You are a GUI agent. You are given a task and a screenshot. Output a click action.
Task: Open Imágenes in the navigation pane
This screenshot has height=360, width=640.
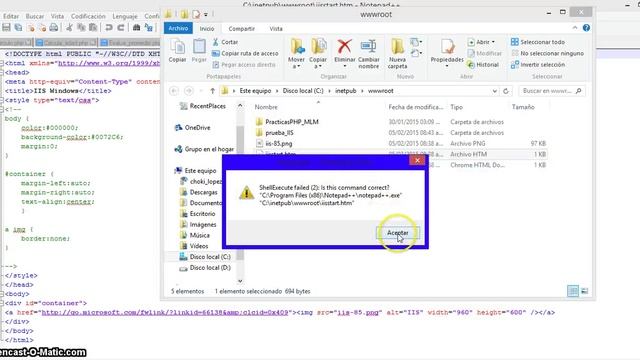click(x=203, y=224)
